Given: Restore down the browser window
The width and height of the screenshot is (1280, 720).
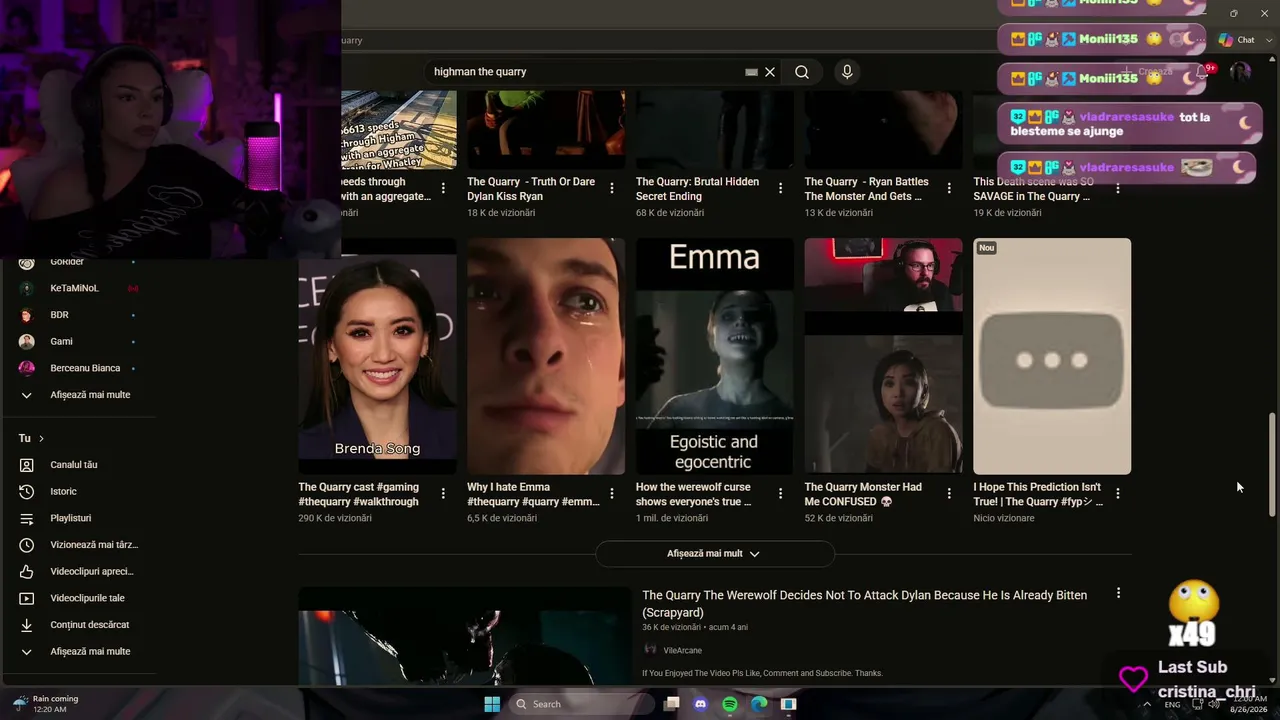Looking at the screenshot, I should (1233, 13).
